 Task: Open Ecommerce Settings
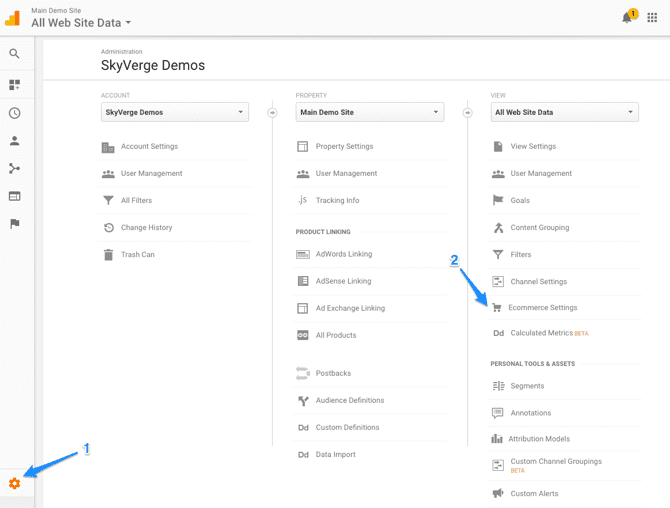(x=542, y=308)
